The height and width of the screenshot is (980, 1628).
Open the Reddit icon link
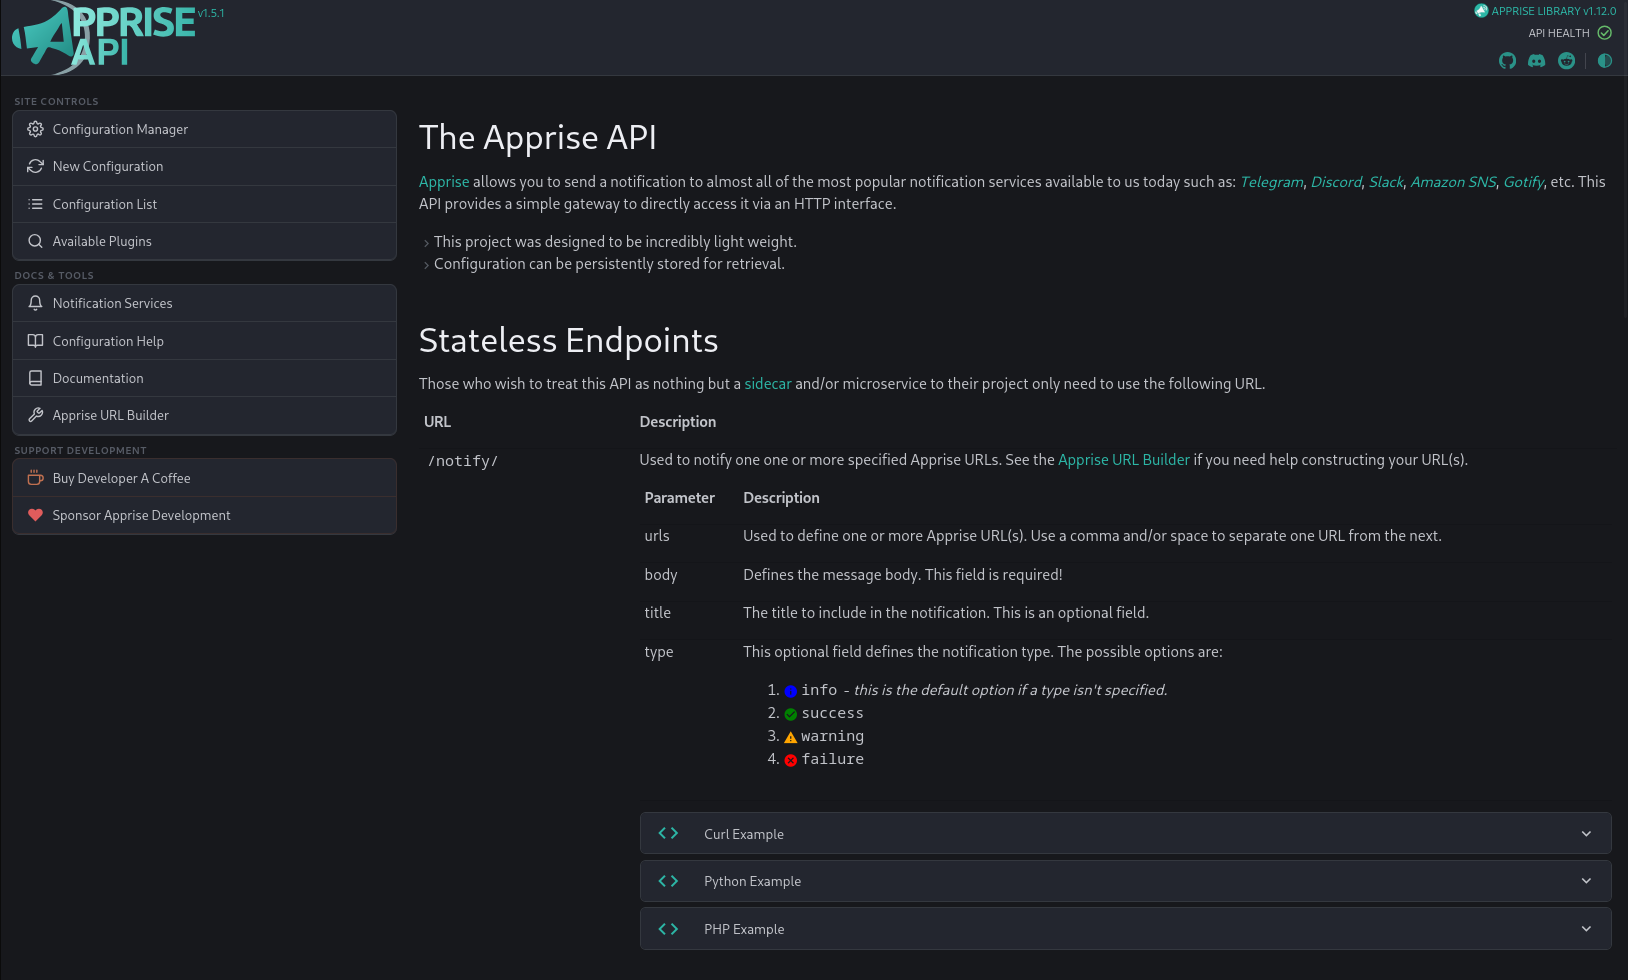[1566, 61]
